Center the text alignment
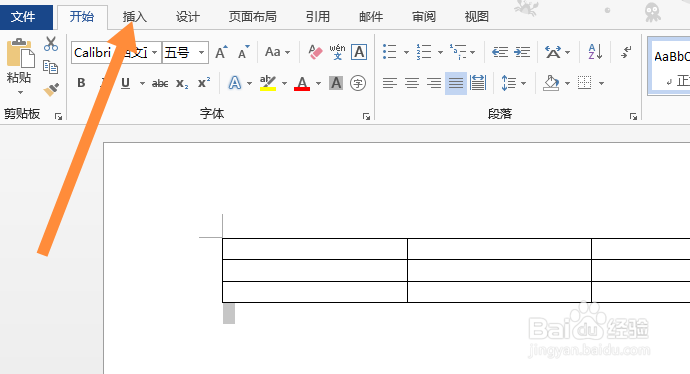Screen dimensions: 690x374 tap(412, 83)
